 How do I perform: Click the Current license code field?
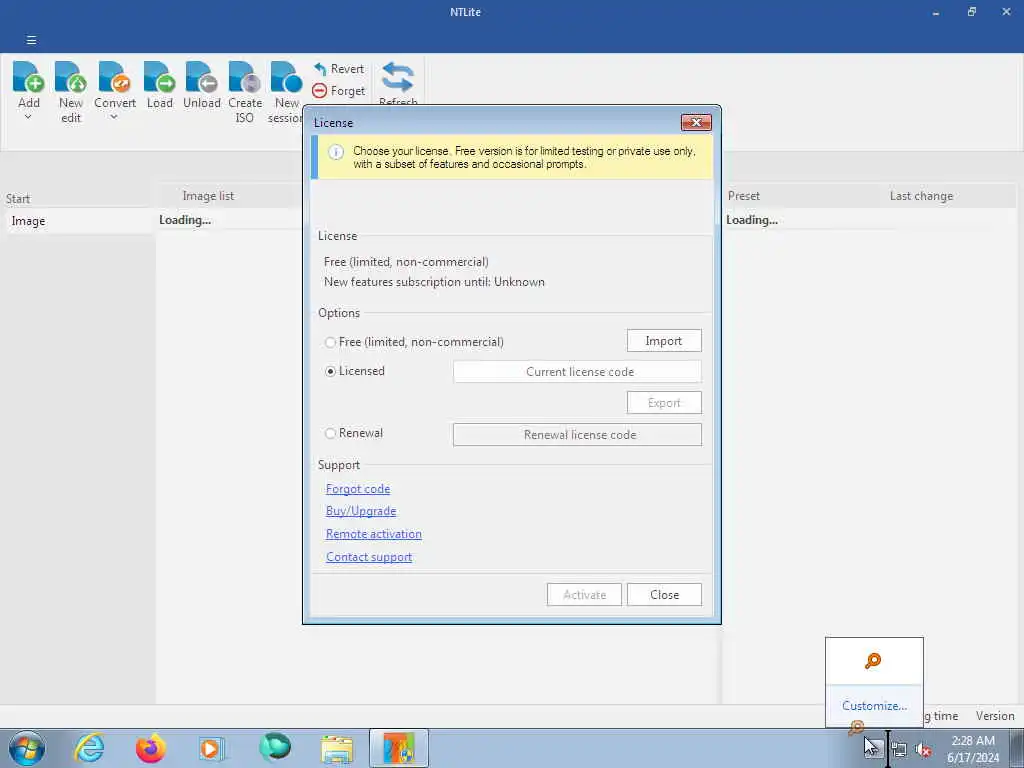point(577,372)
